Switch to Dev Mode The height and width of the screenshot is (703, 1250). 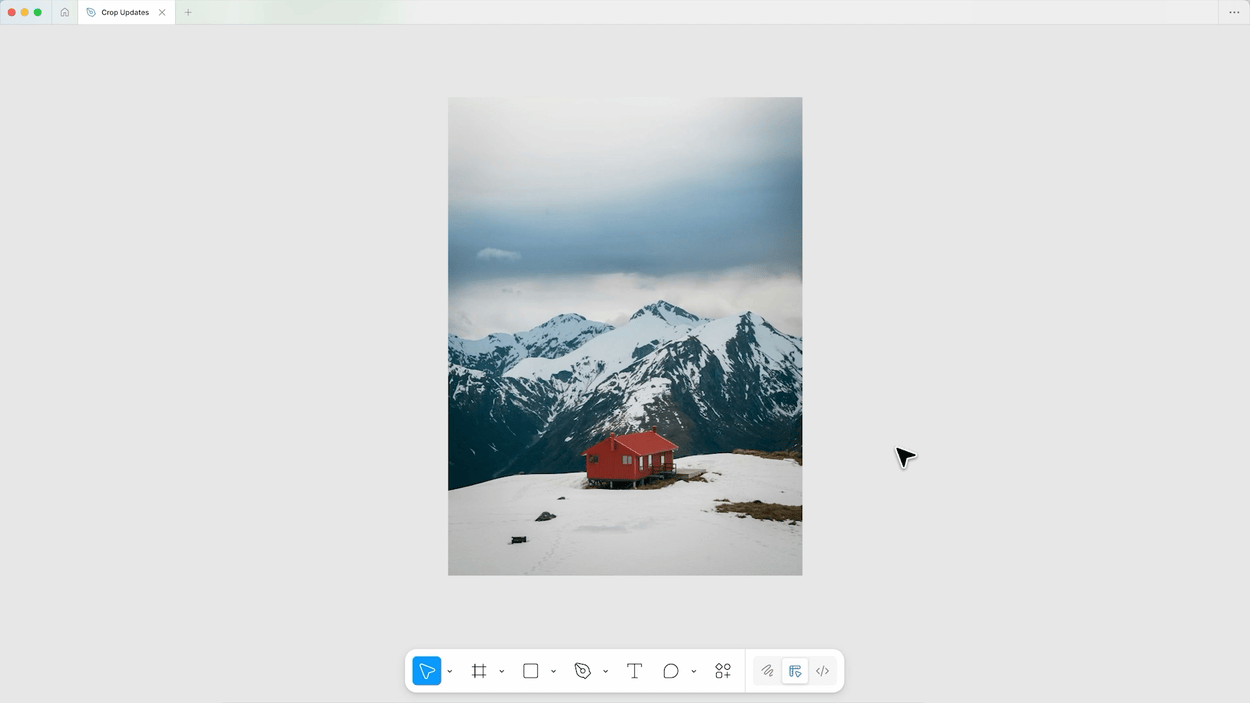point(822,671)
